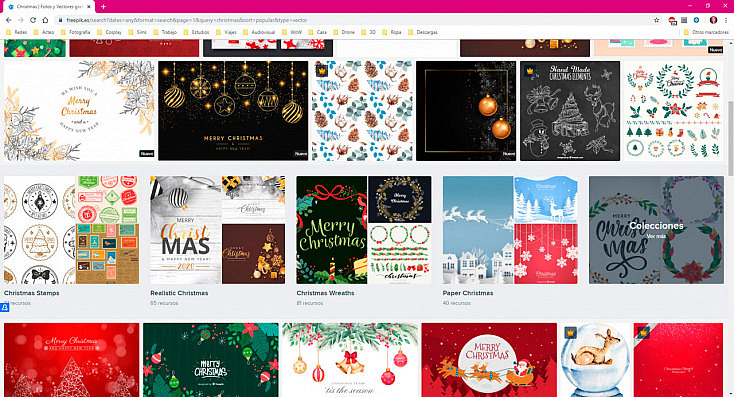Screen dimensions: 734x397
Task: Open the user profile avatar icon
Action: [713, 20]
